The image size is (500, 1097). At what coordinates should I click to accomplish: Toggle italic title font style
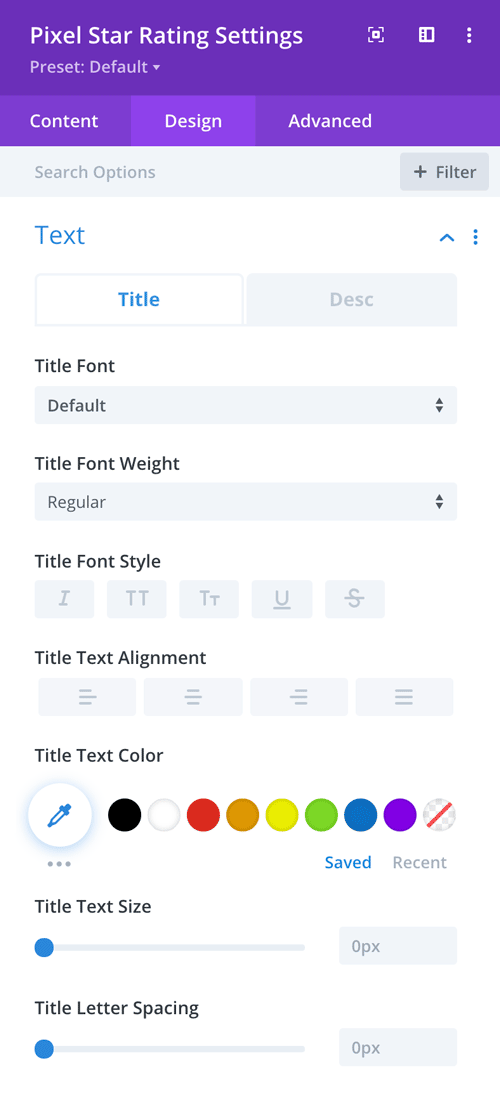coord(64,599)
